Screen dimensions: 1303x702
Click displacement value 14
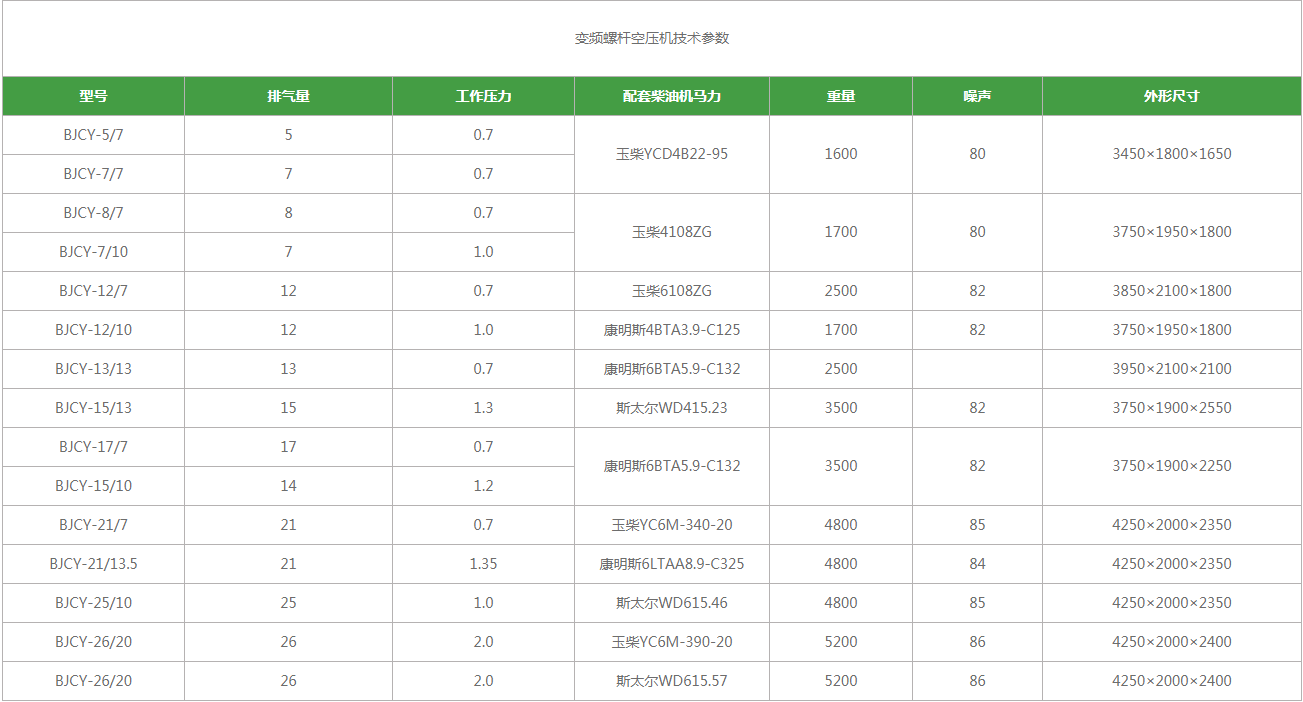pos(288,486)
